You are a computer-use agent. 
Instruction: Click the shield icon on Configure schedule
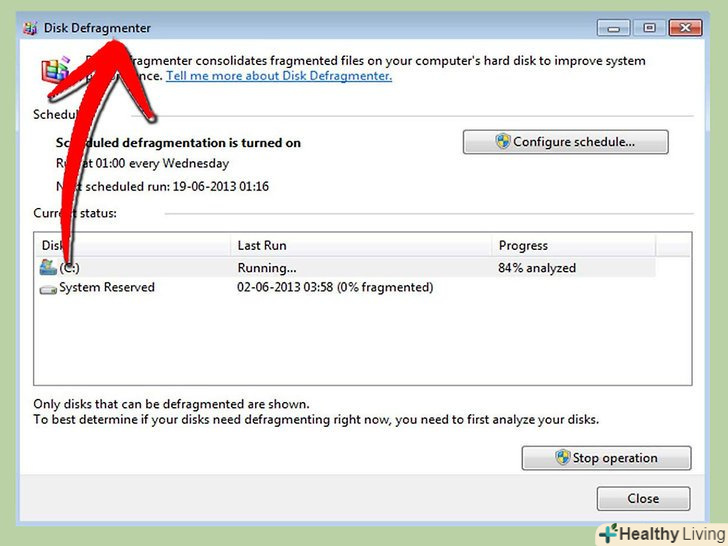pos(502,141)
